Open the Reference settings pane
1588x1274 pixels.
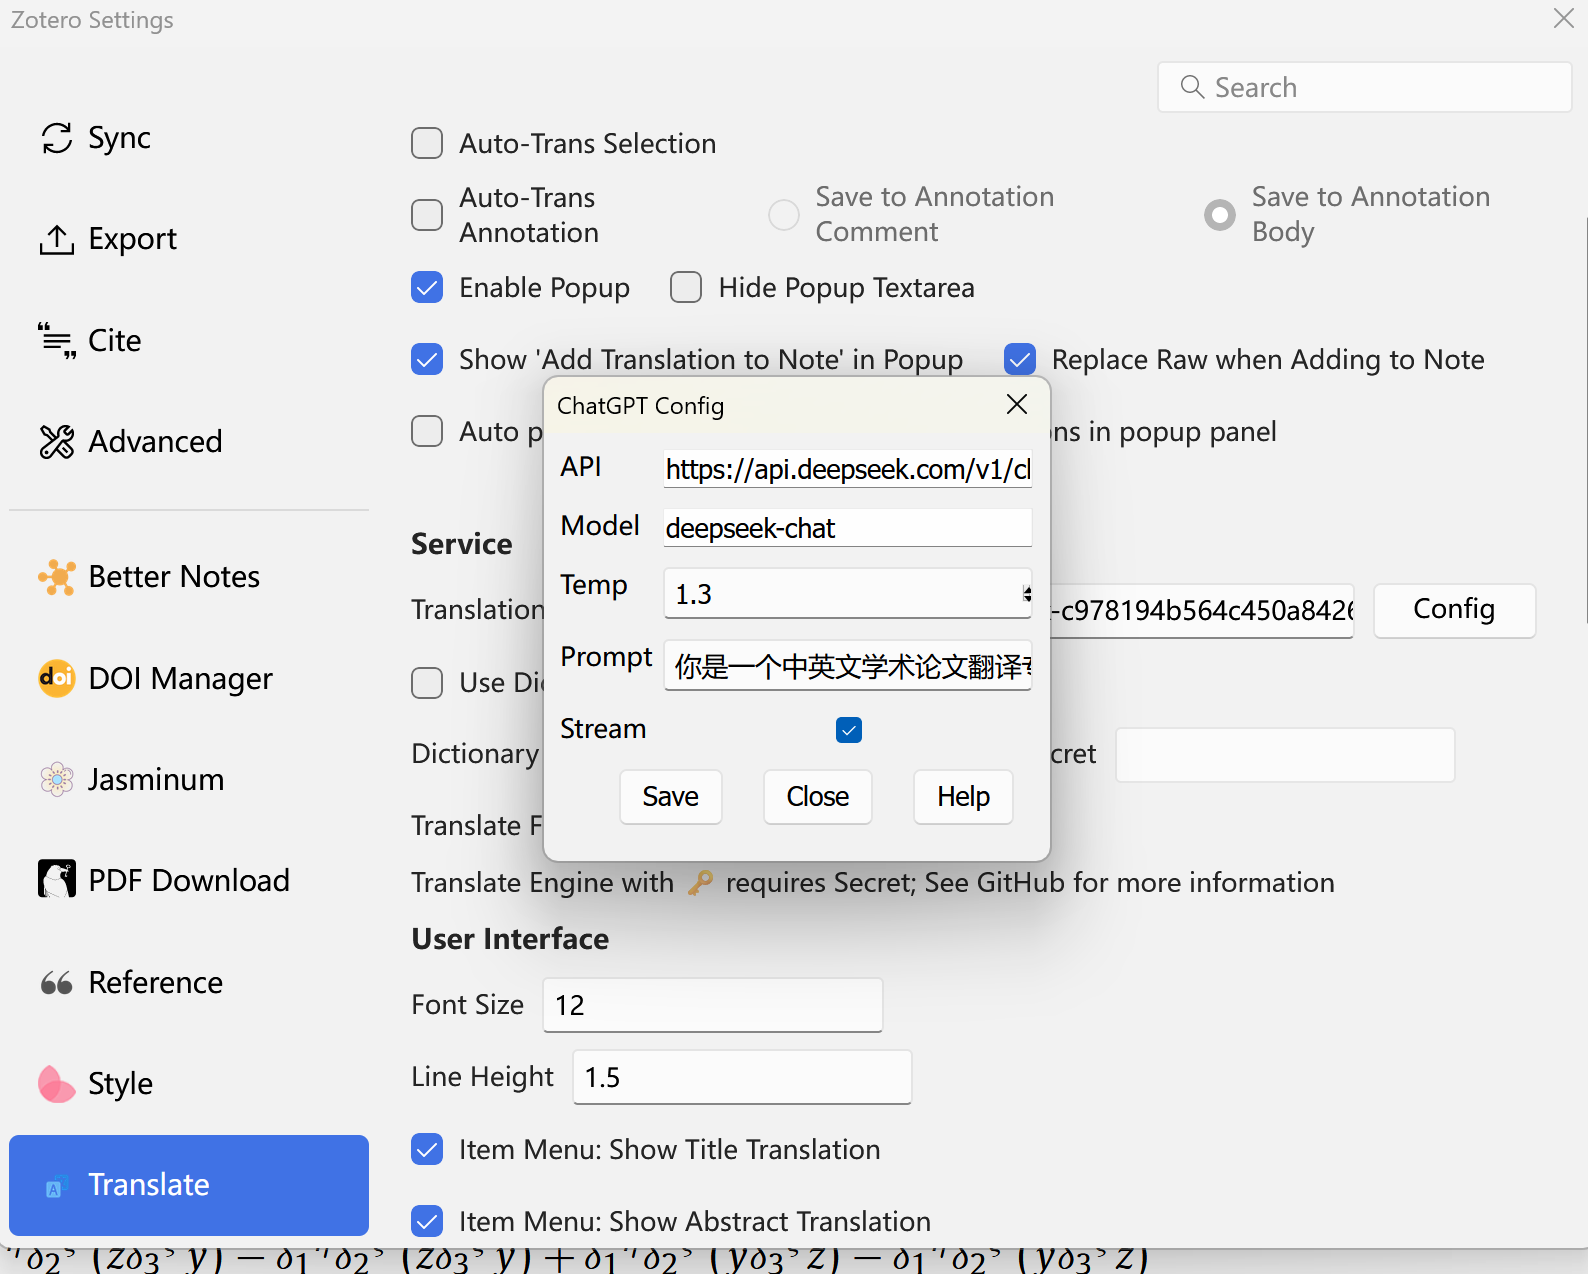tap(155, 983)
